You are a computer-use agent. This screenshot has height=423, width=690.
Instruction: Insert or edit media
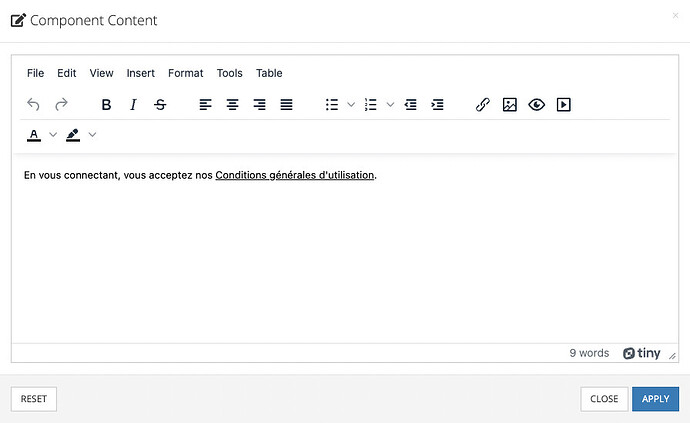point(564,104)
